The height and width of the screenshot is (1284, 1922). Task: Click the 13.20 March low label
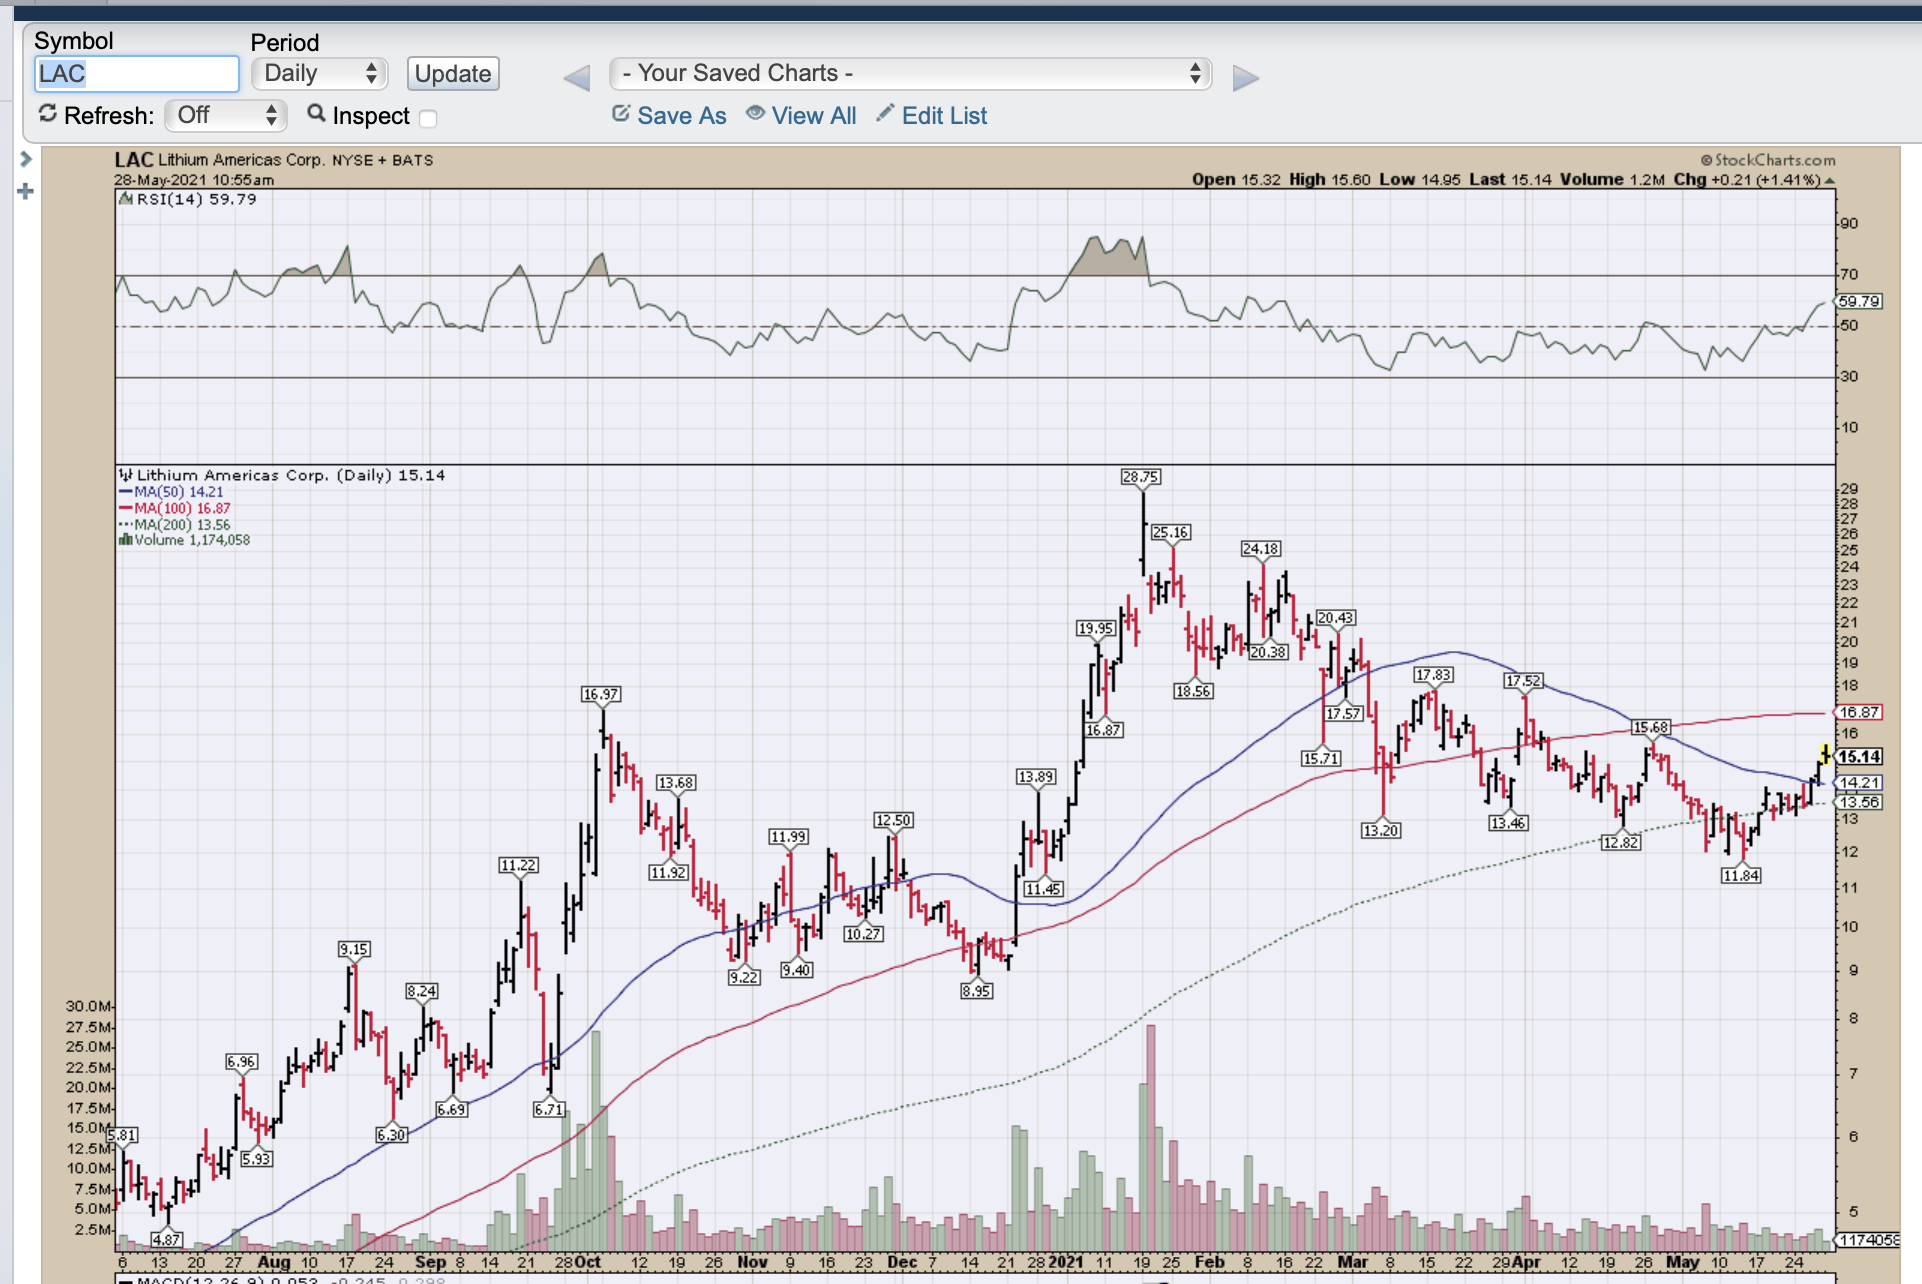point(1381,830)
